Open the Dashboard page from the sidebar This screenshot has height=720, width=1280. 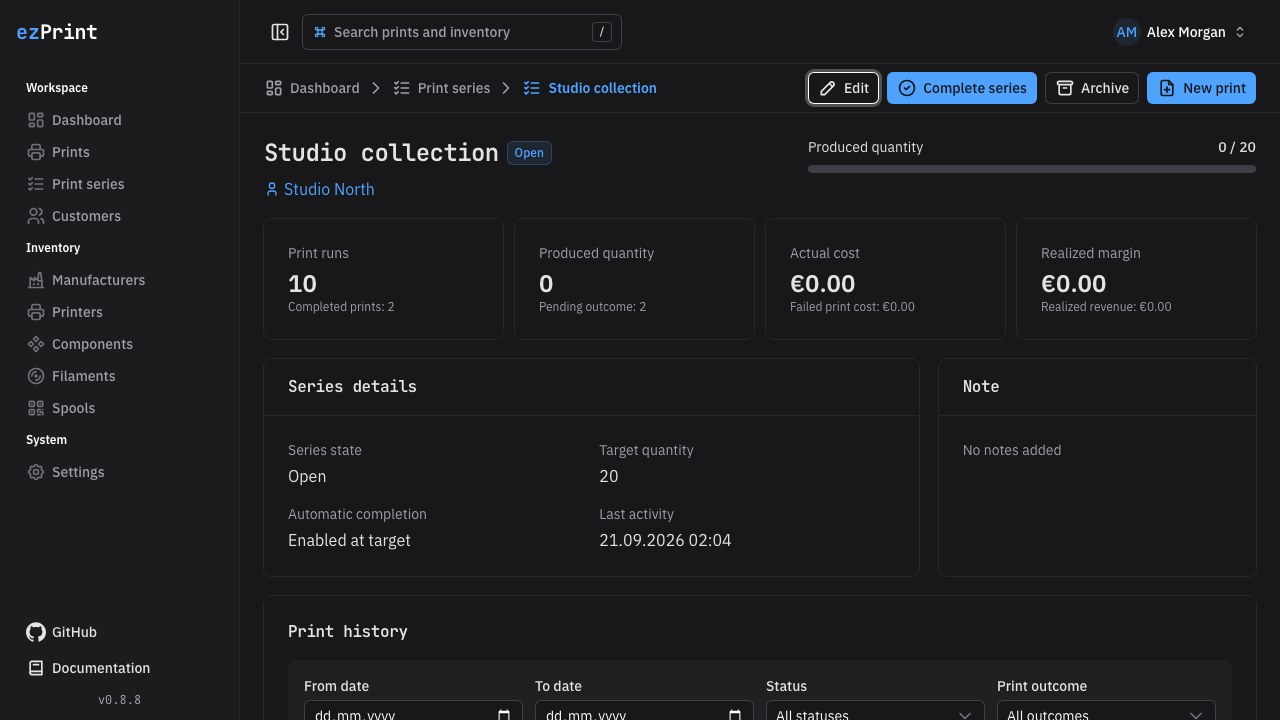[x=120, y=120]
